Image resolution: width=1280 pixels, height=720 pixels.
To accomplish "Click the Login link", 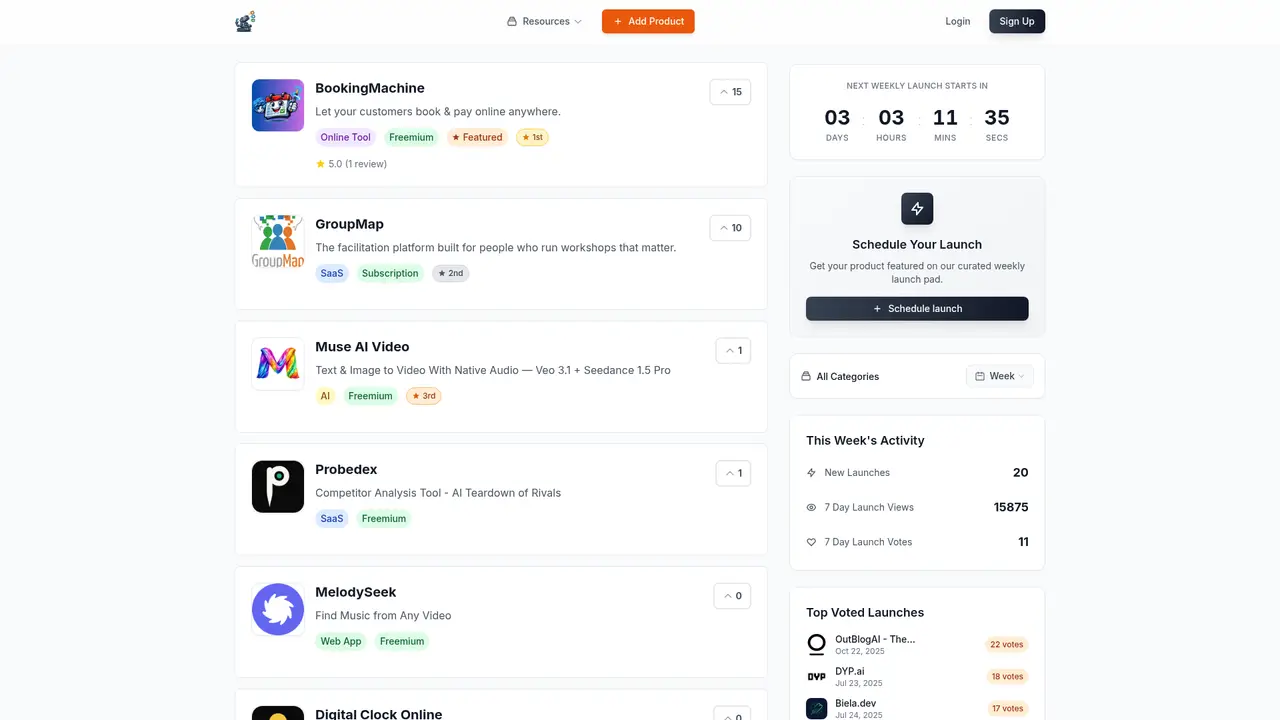I will point(958,21).
